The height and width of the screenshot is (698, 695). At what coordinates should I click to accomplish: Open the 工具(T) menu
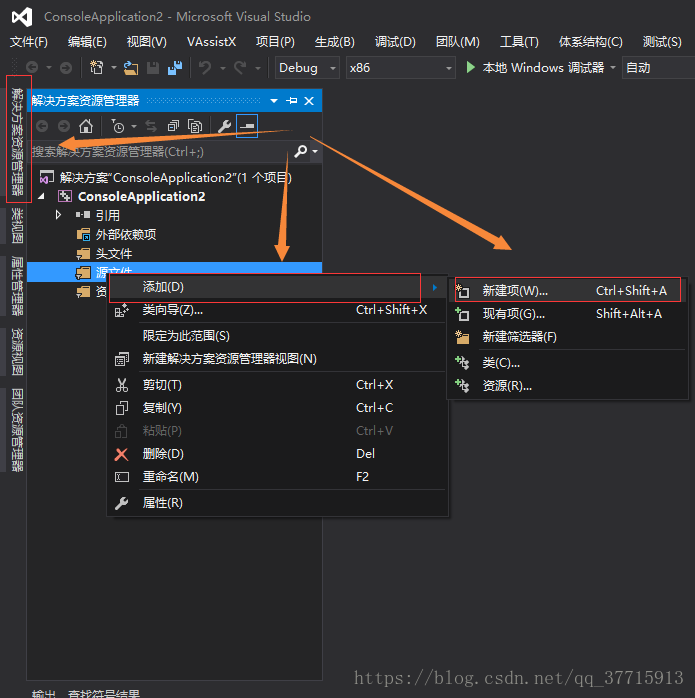[519, 42]
